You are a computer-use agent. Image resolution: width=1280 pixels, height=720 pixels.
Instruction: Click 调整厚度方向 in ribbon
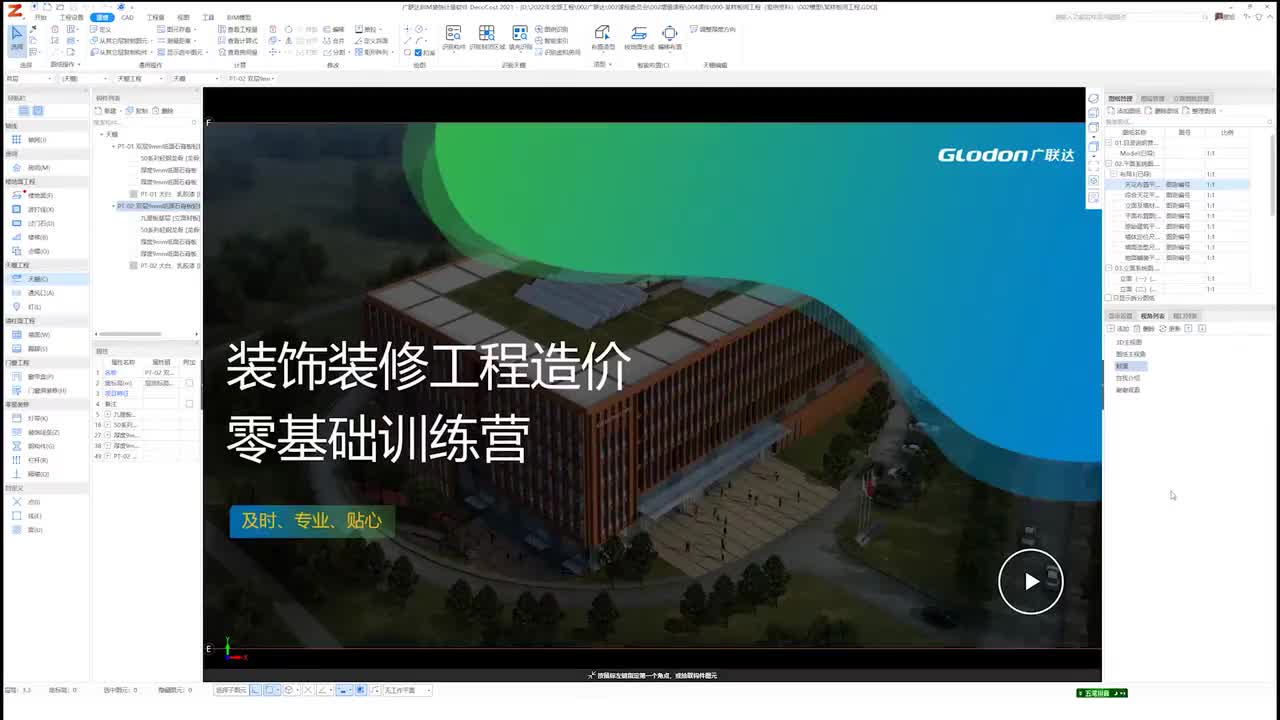714,30
